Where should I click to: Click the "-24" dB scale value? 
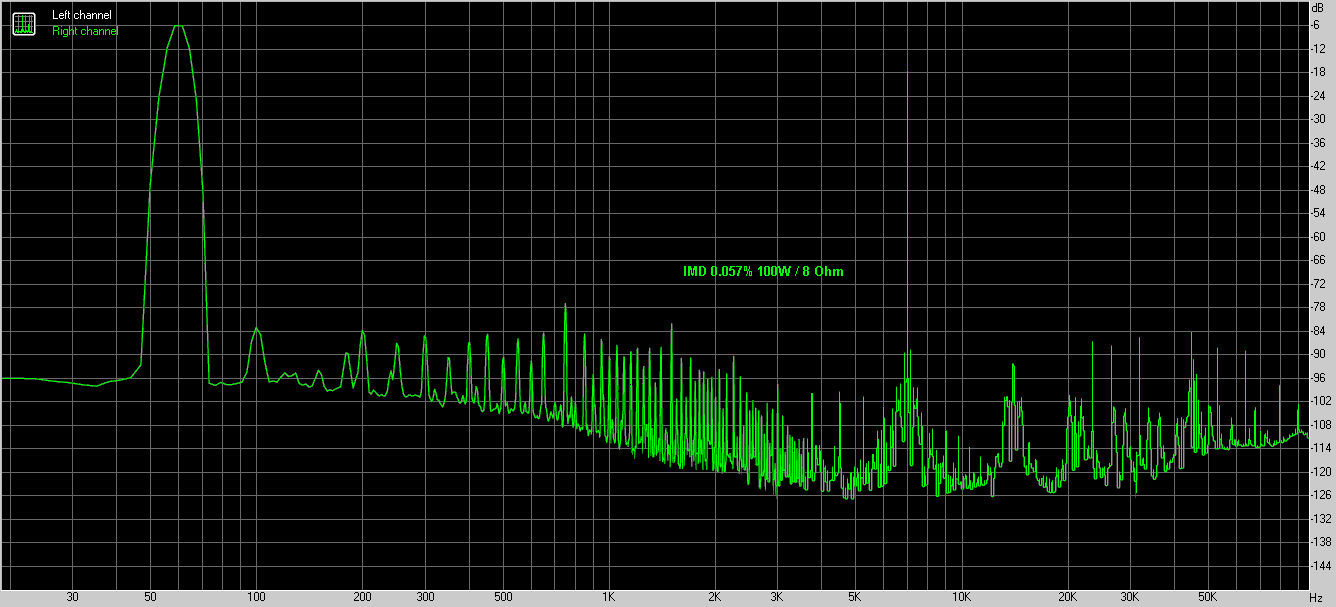[x=1319, y=96]
